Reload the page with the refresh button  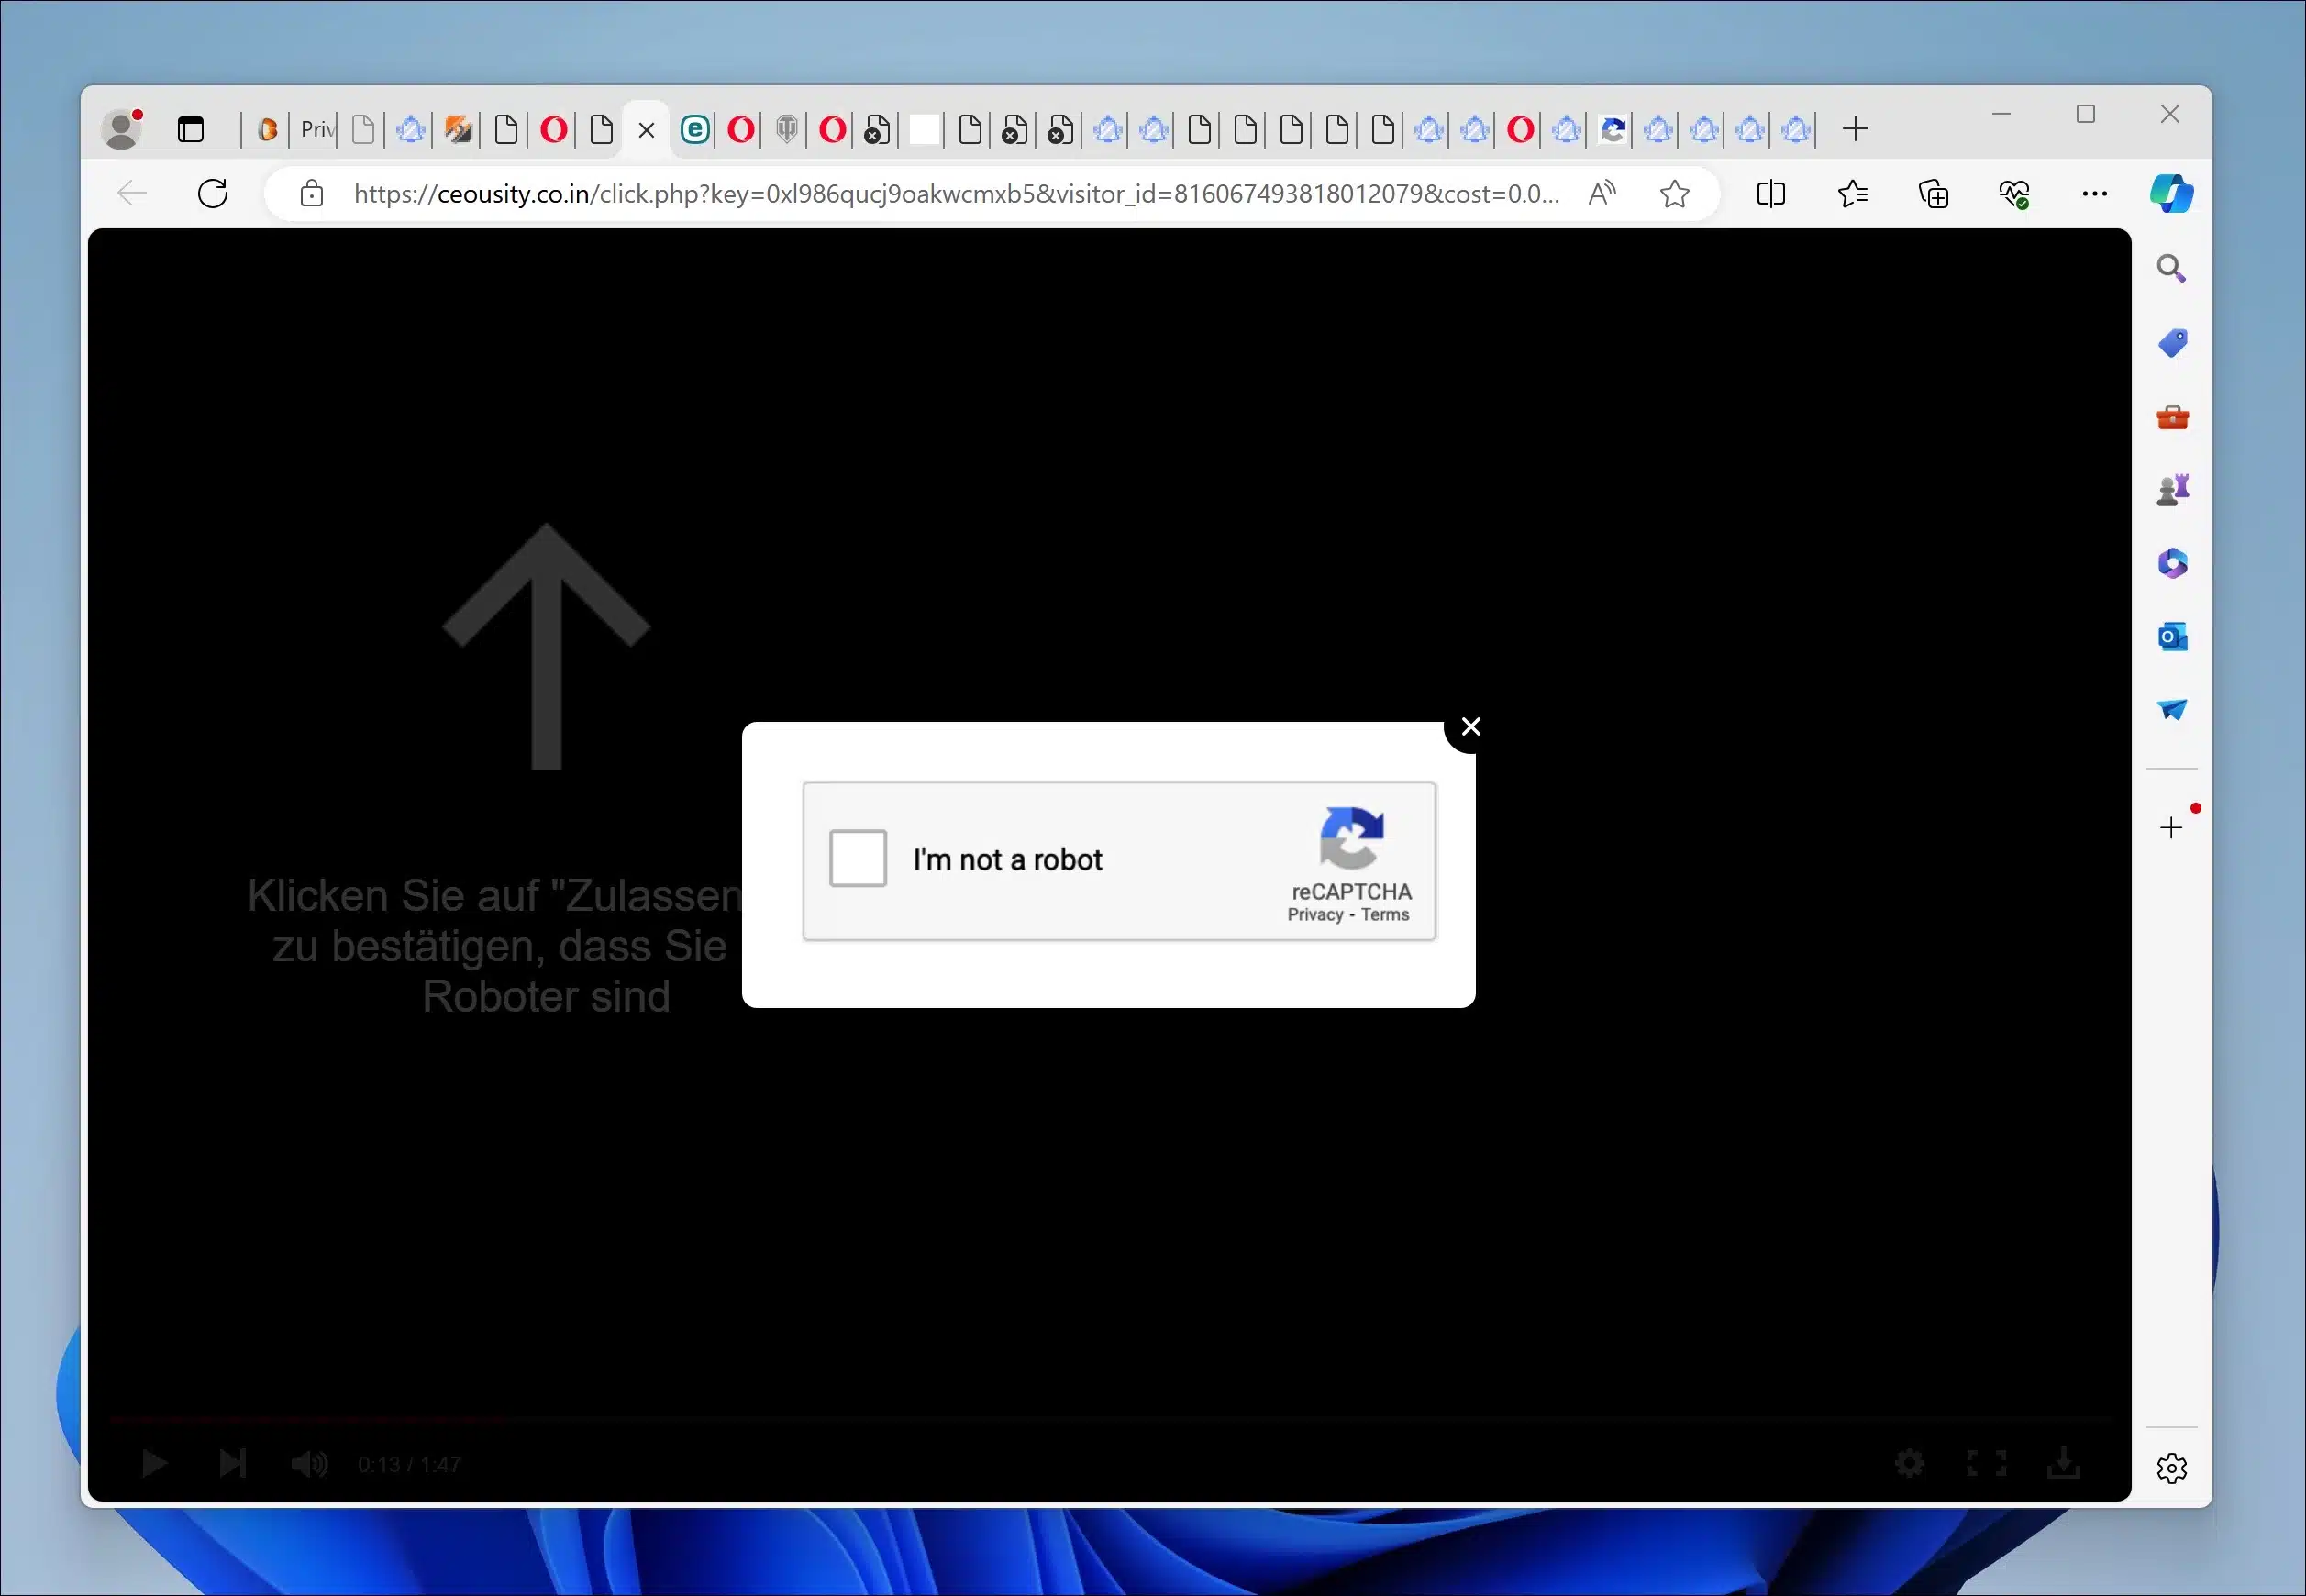coord(213,193)
